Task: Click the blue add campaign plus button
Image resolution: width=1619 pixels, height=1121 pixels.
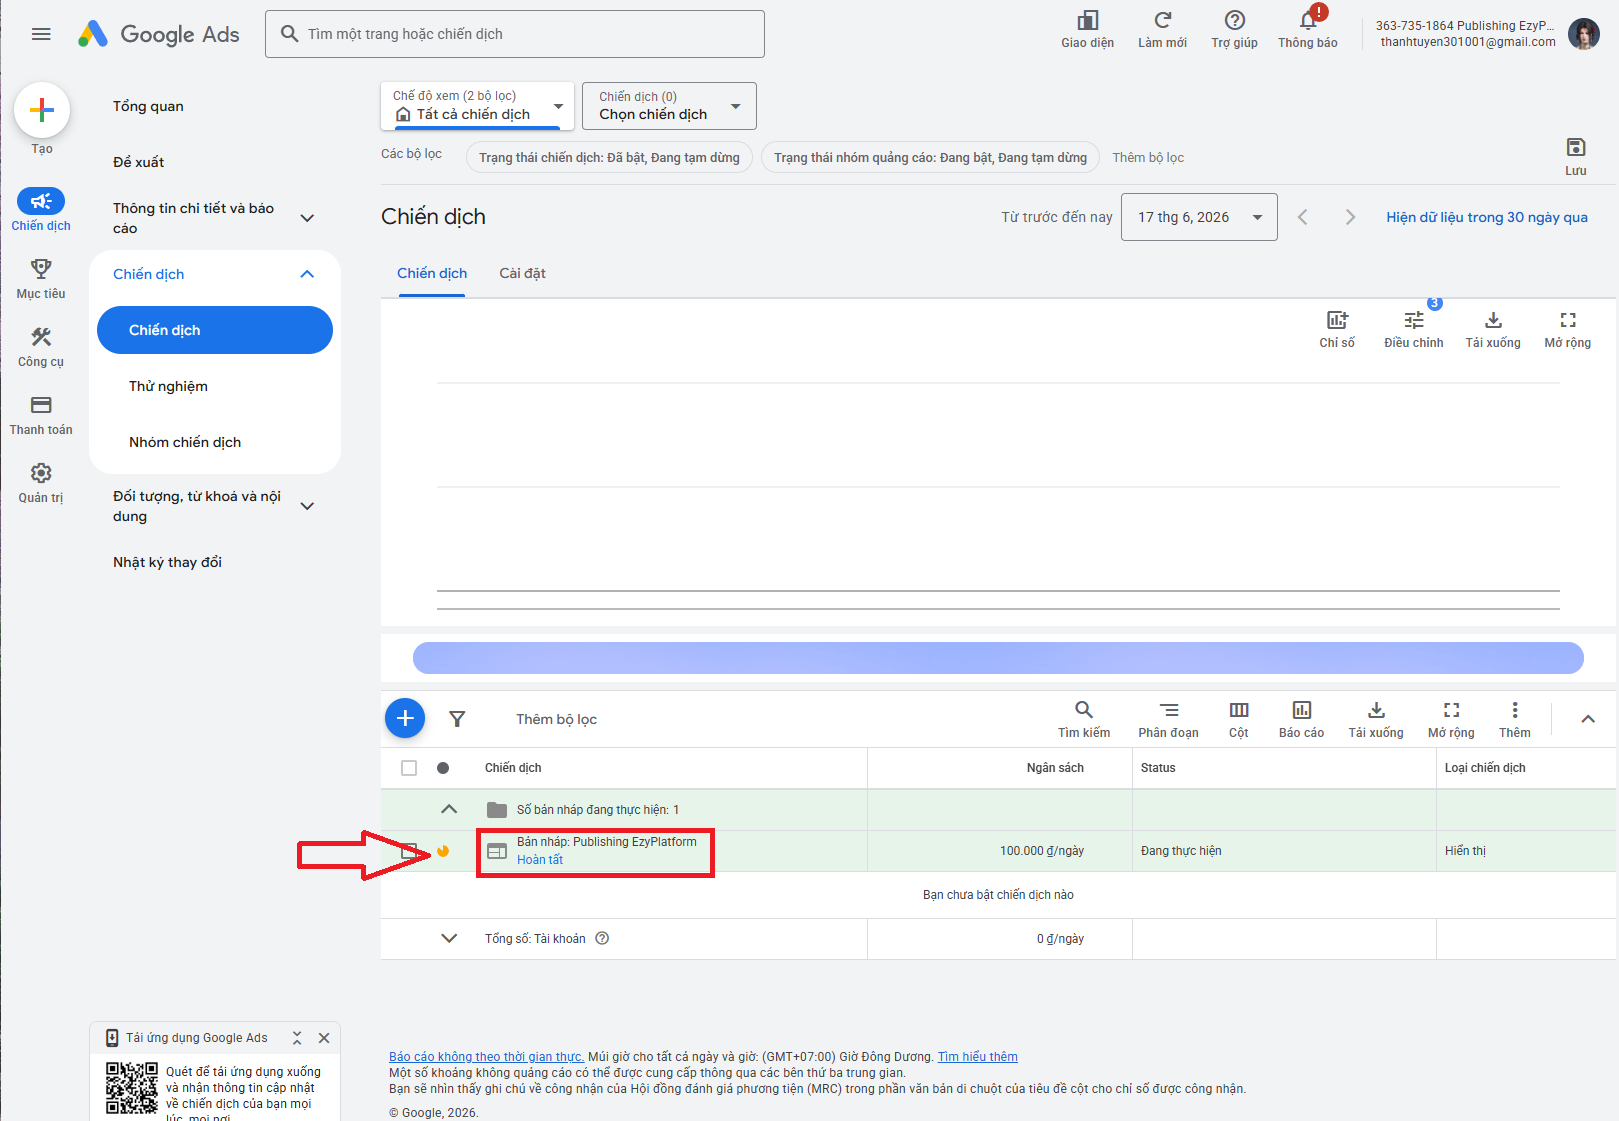Action: point(405,718)
